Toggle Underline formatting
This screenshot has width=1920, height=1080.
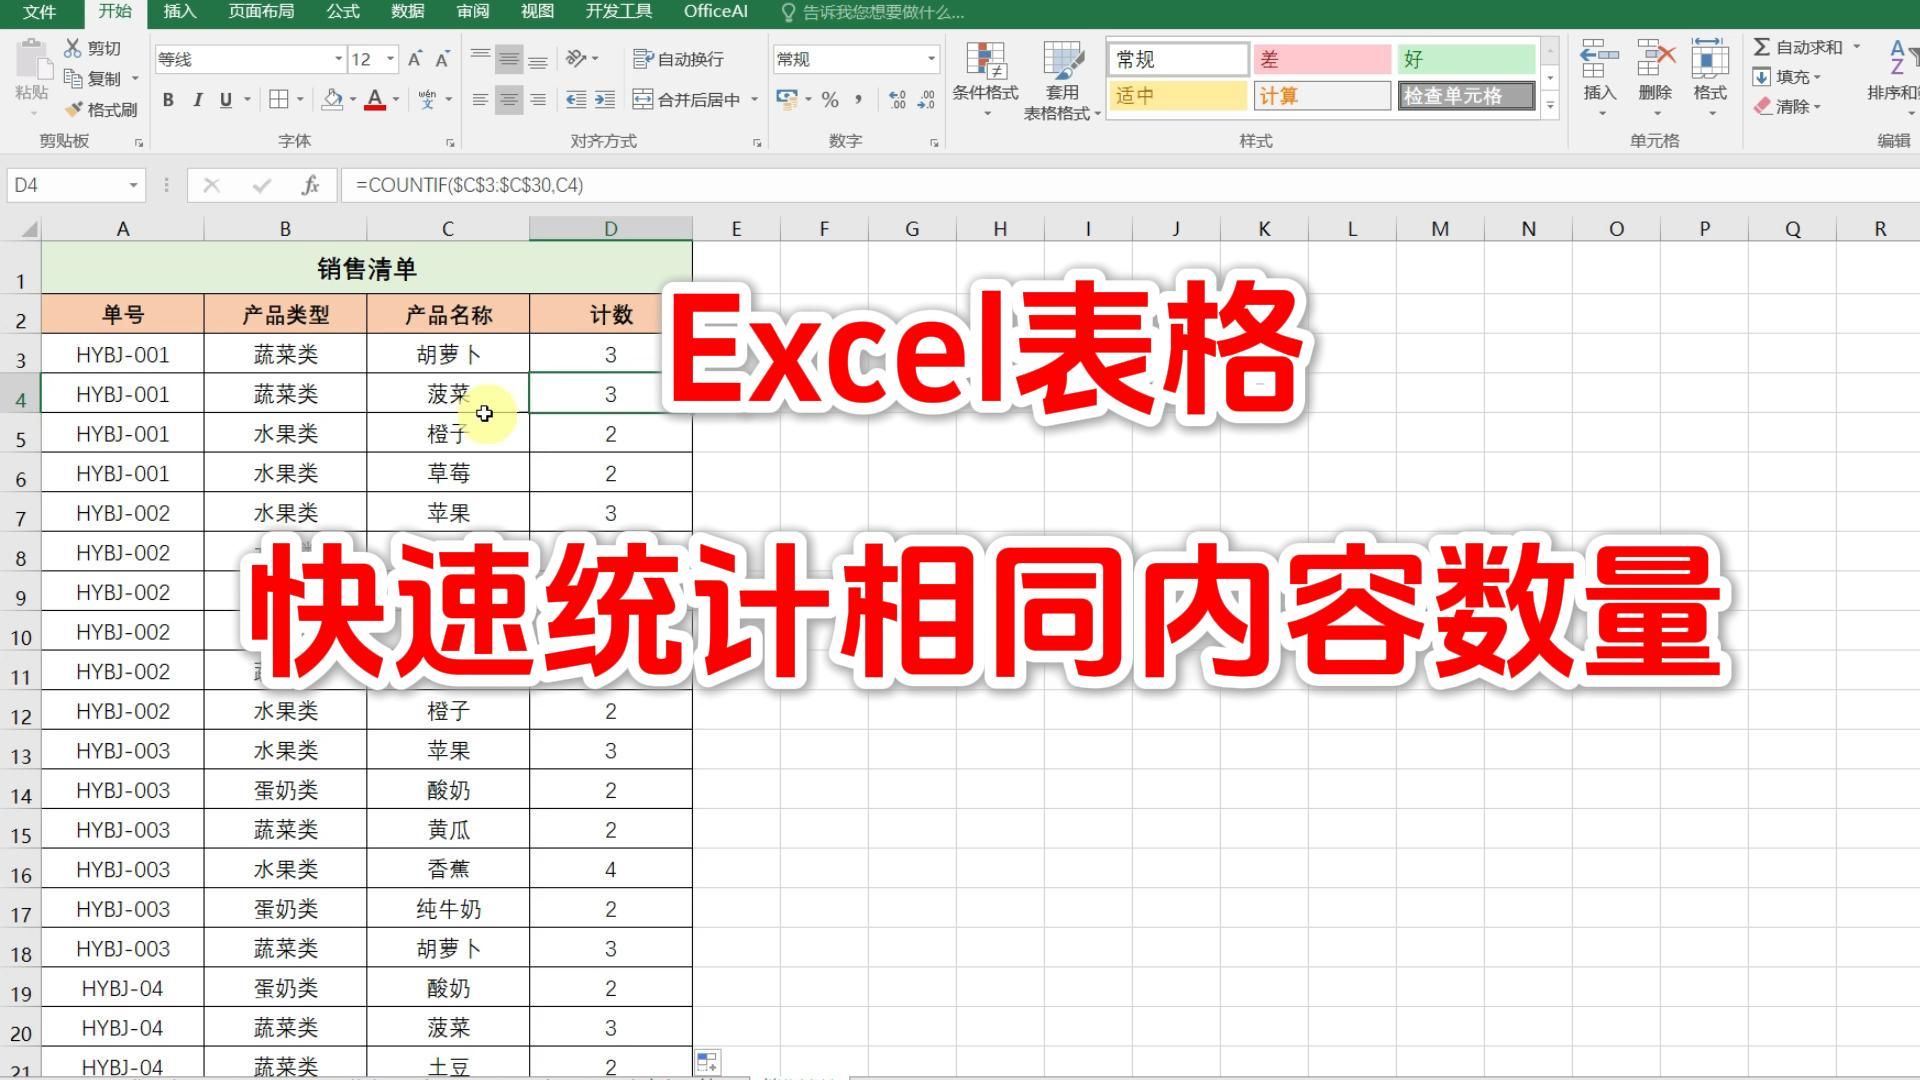point(226,99)
